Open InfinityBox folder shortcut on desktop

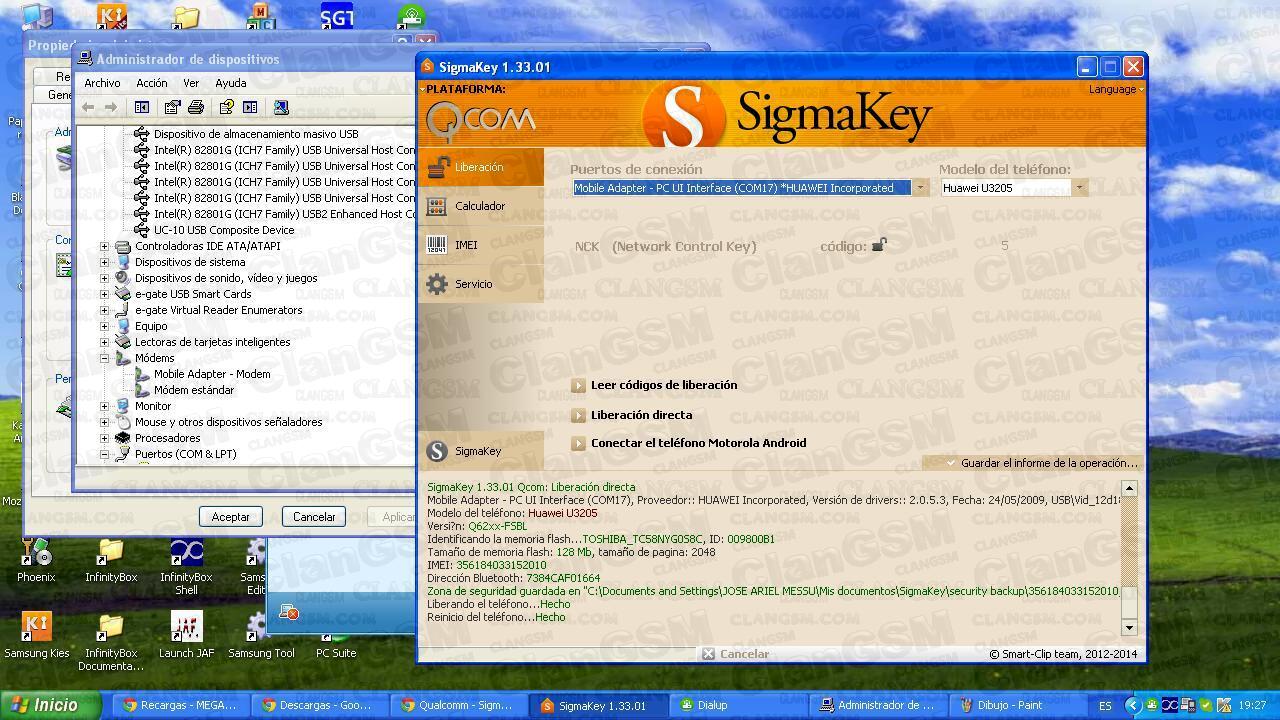111,559
